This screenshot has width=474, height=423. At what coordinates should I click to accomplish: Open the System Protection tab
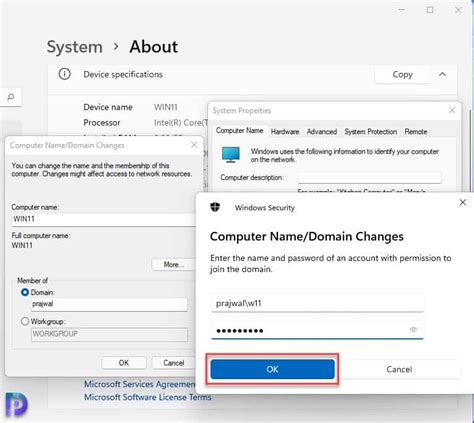371,132
